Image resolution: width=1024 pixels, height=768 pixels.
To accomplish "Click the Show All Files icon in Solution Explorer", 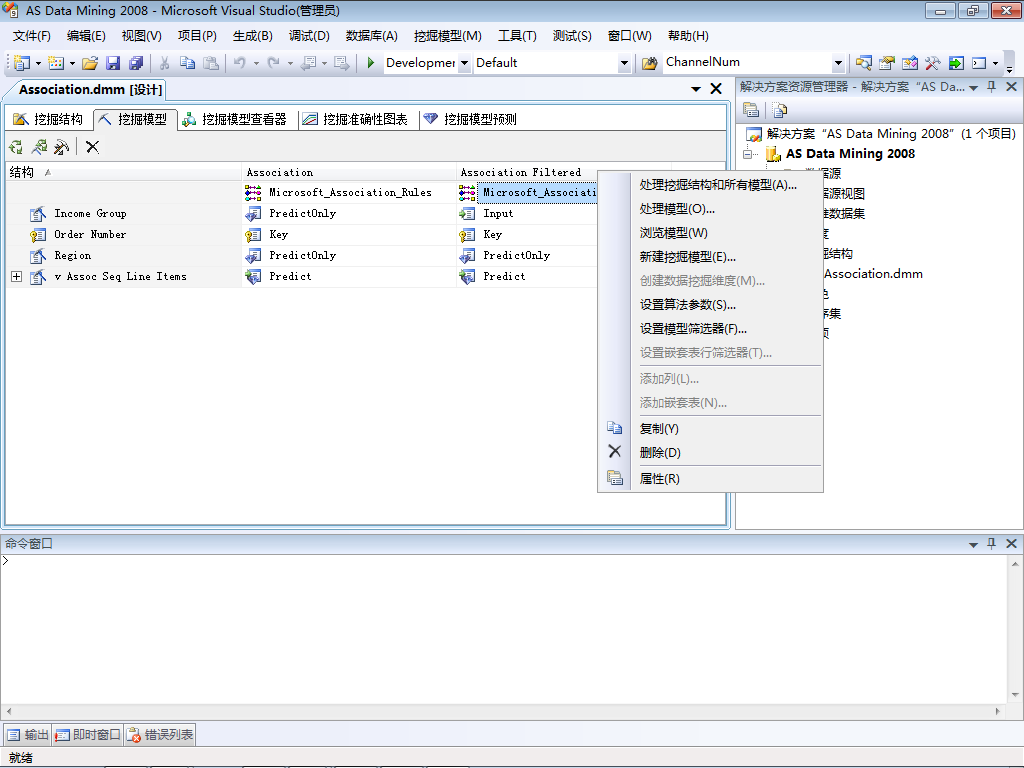I will (x=780, y=110).
